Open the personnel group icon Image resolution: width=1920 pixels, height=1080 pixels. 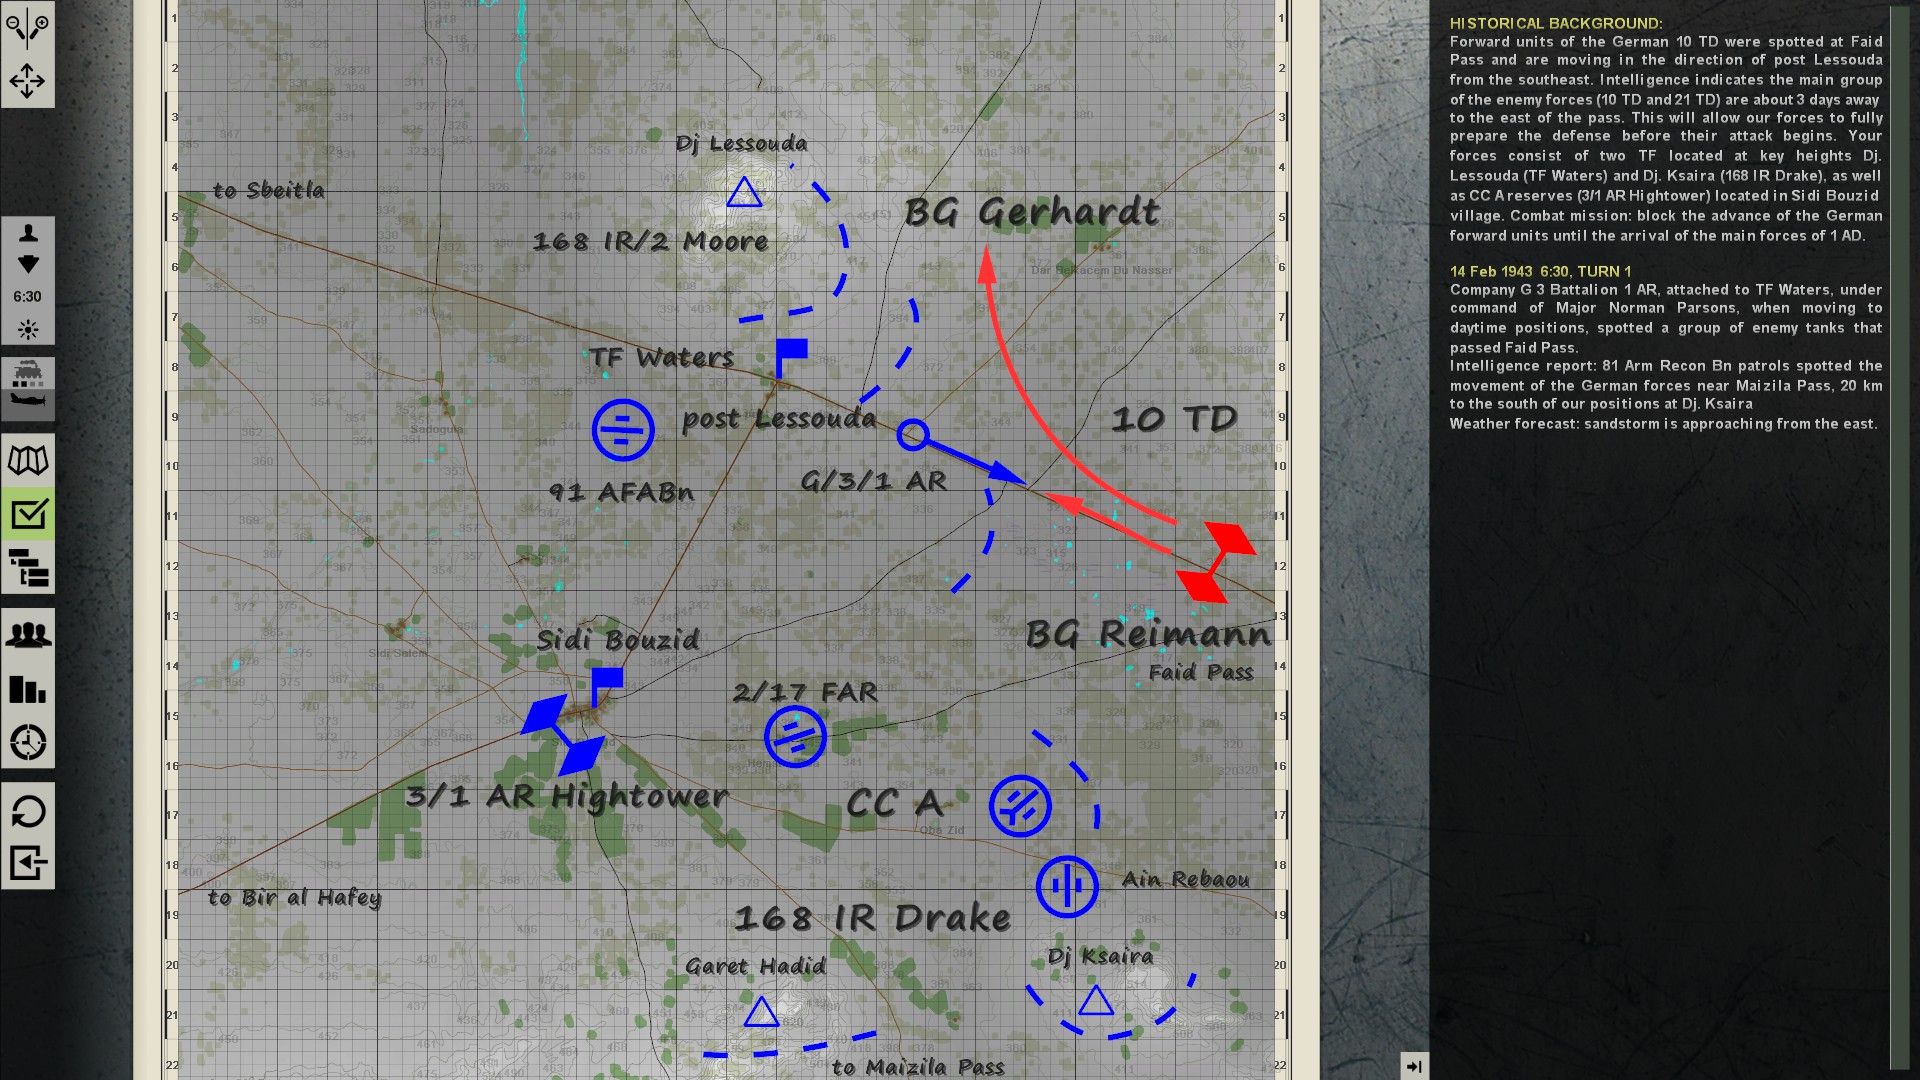pos(27,635)
